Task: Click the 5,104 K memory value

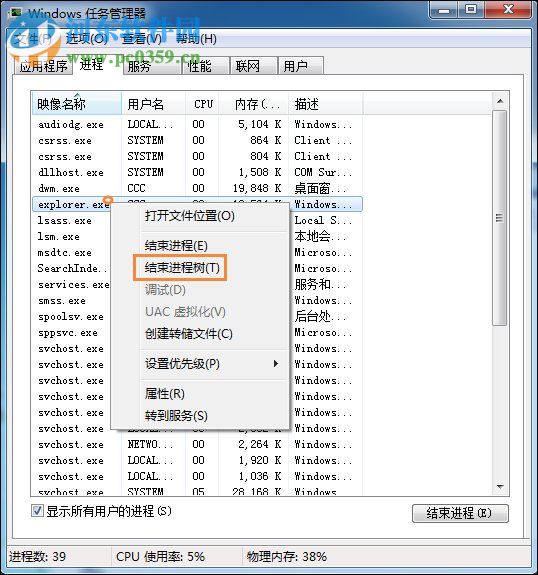Action: click(x=260, y=124)
